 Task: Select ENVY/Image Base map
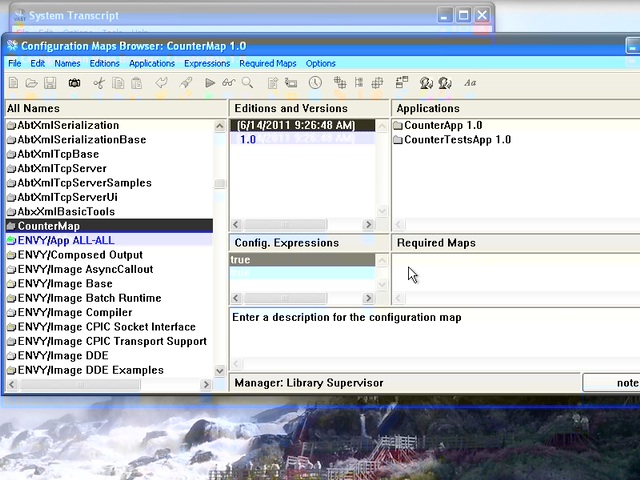click(109, 283)
